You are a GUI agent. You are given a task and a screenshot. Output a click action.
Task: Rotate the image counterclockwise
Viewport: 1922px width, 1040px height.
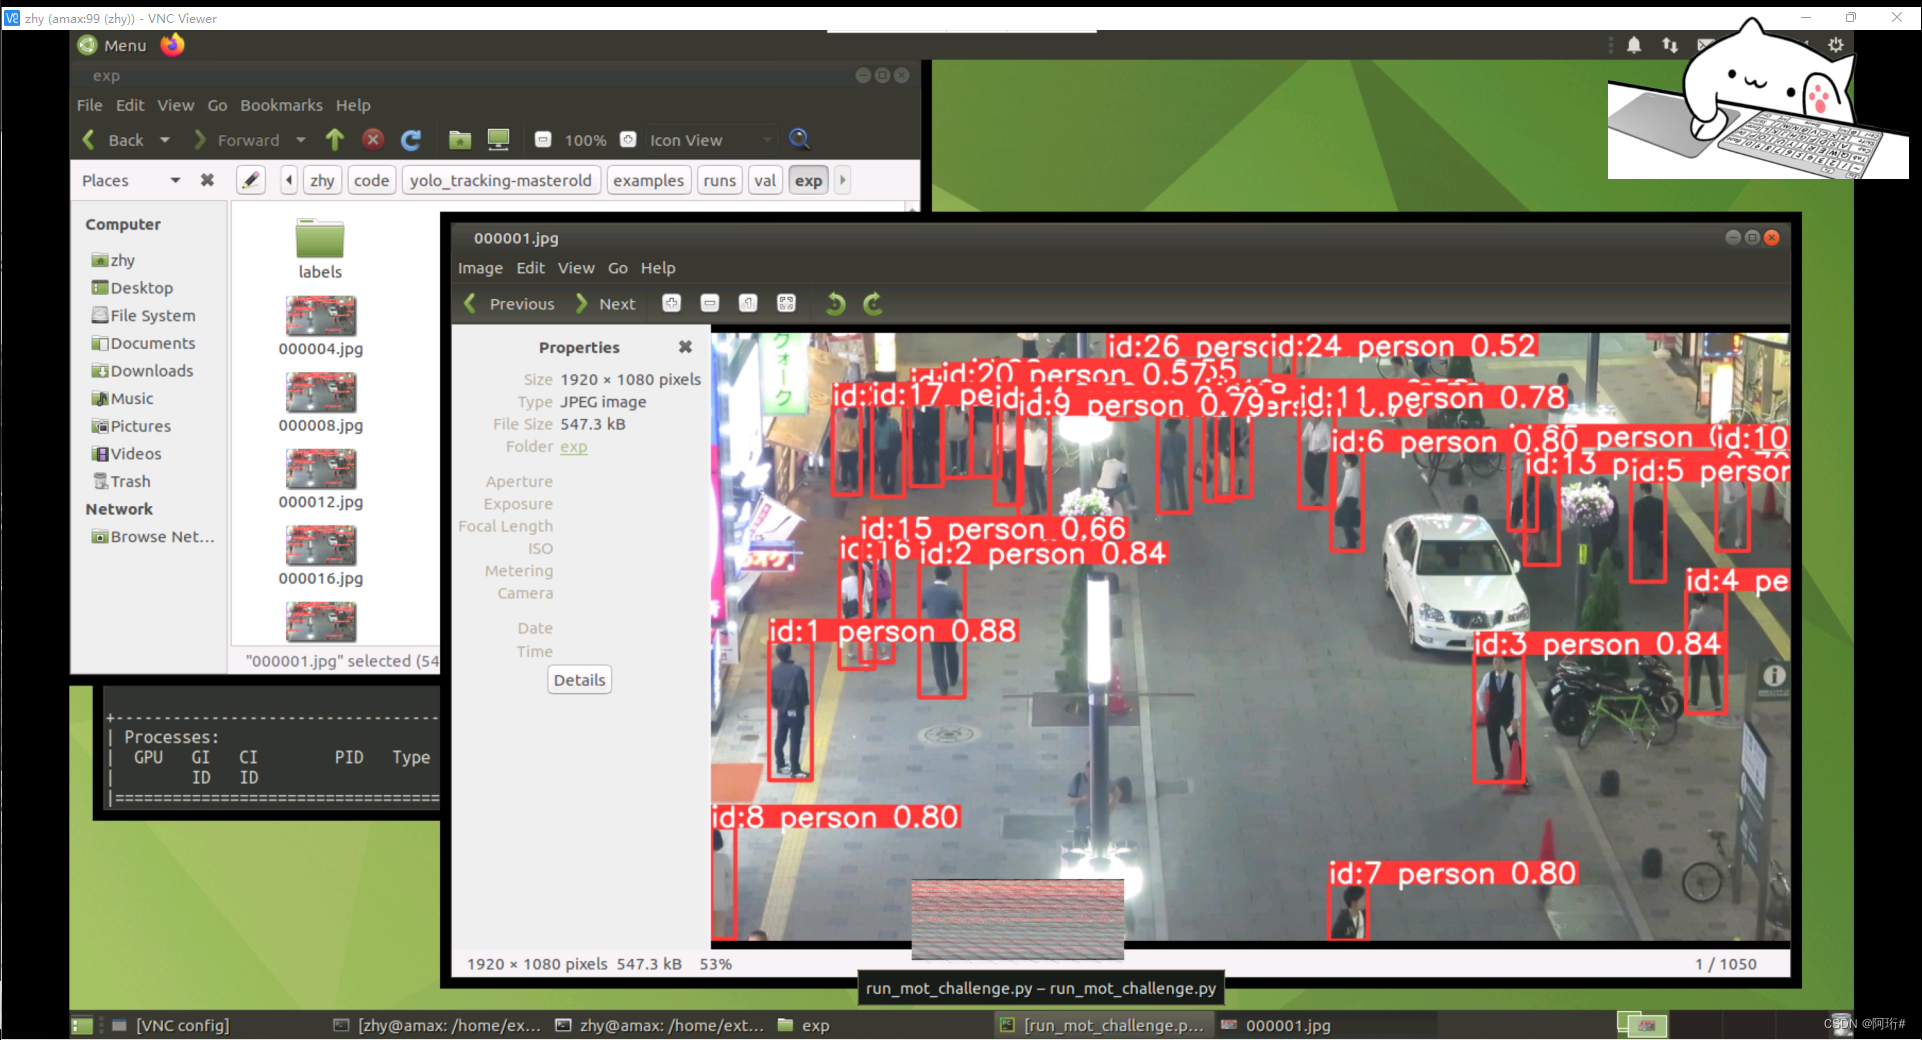836,303
